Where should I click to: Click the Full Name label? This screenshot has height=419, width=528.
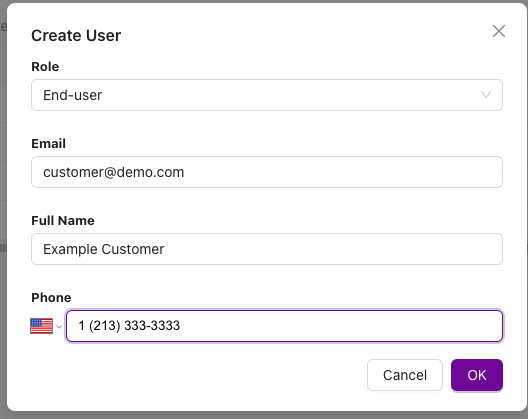(63, 221)
